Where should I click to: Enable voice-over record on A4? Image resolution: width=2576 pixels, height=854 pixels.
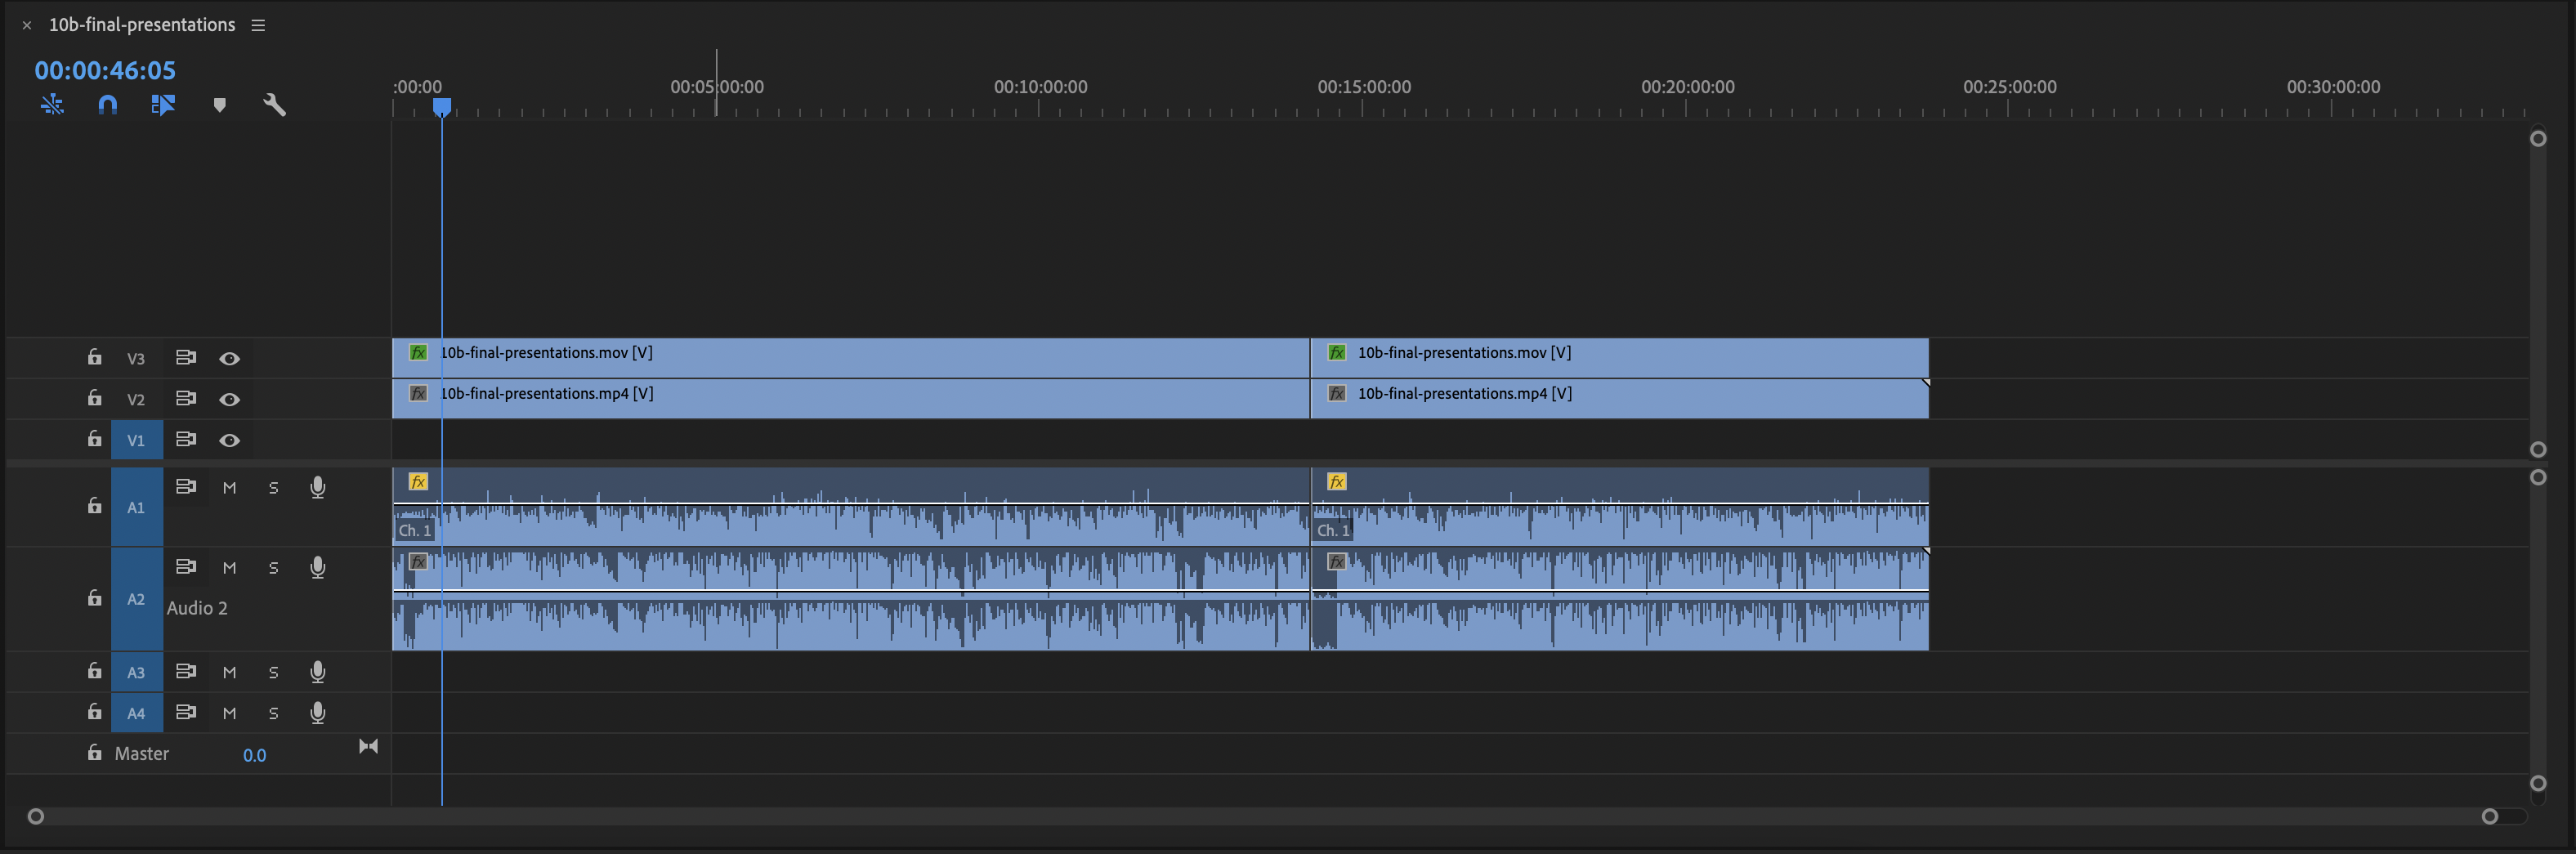[x=318, y=713]
